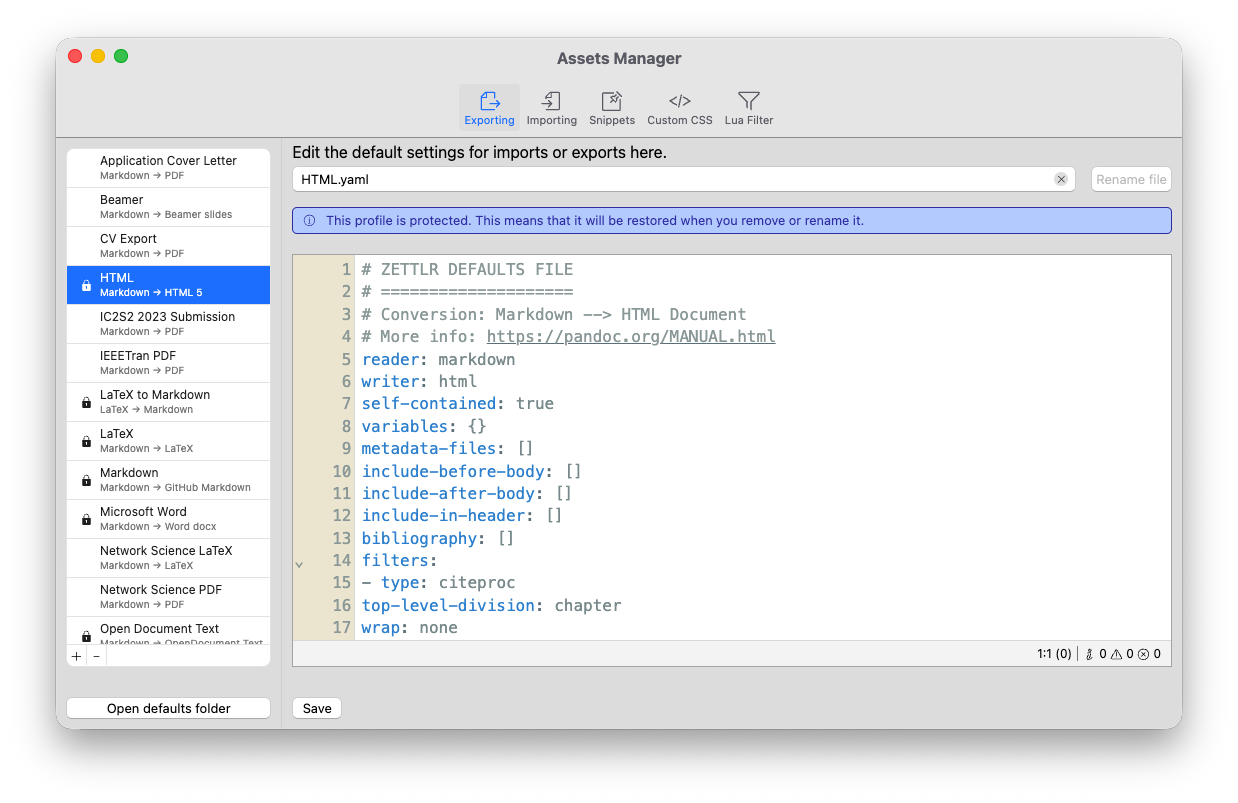Select the LaTeX to Markdown profile

(x=168, y=401)
